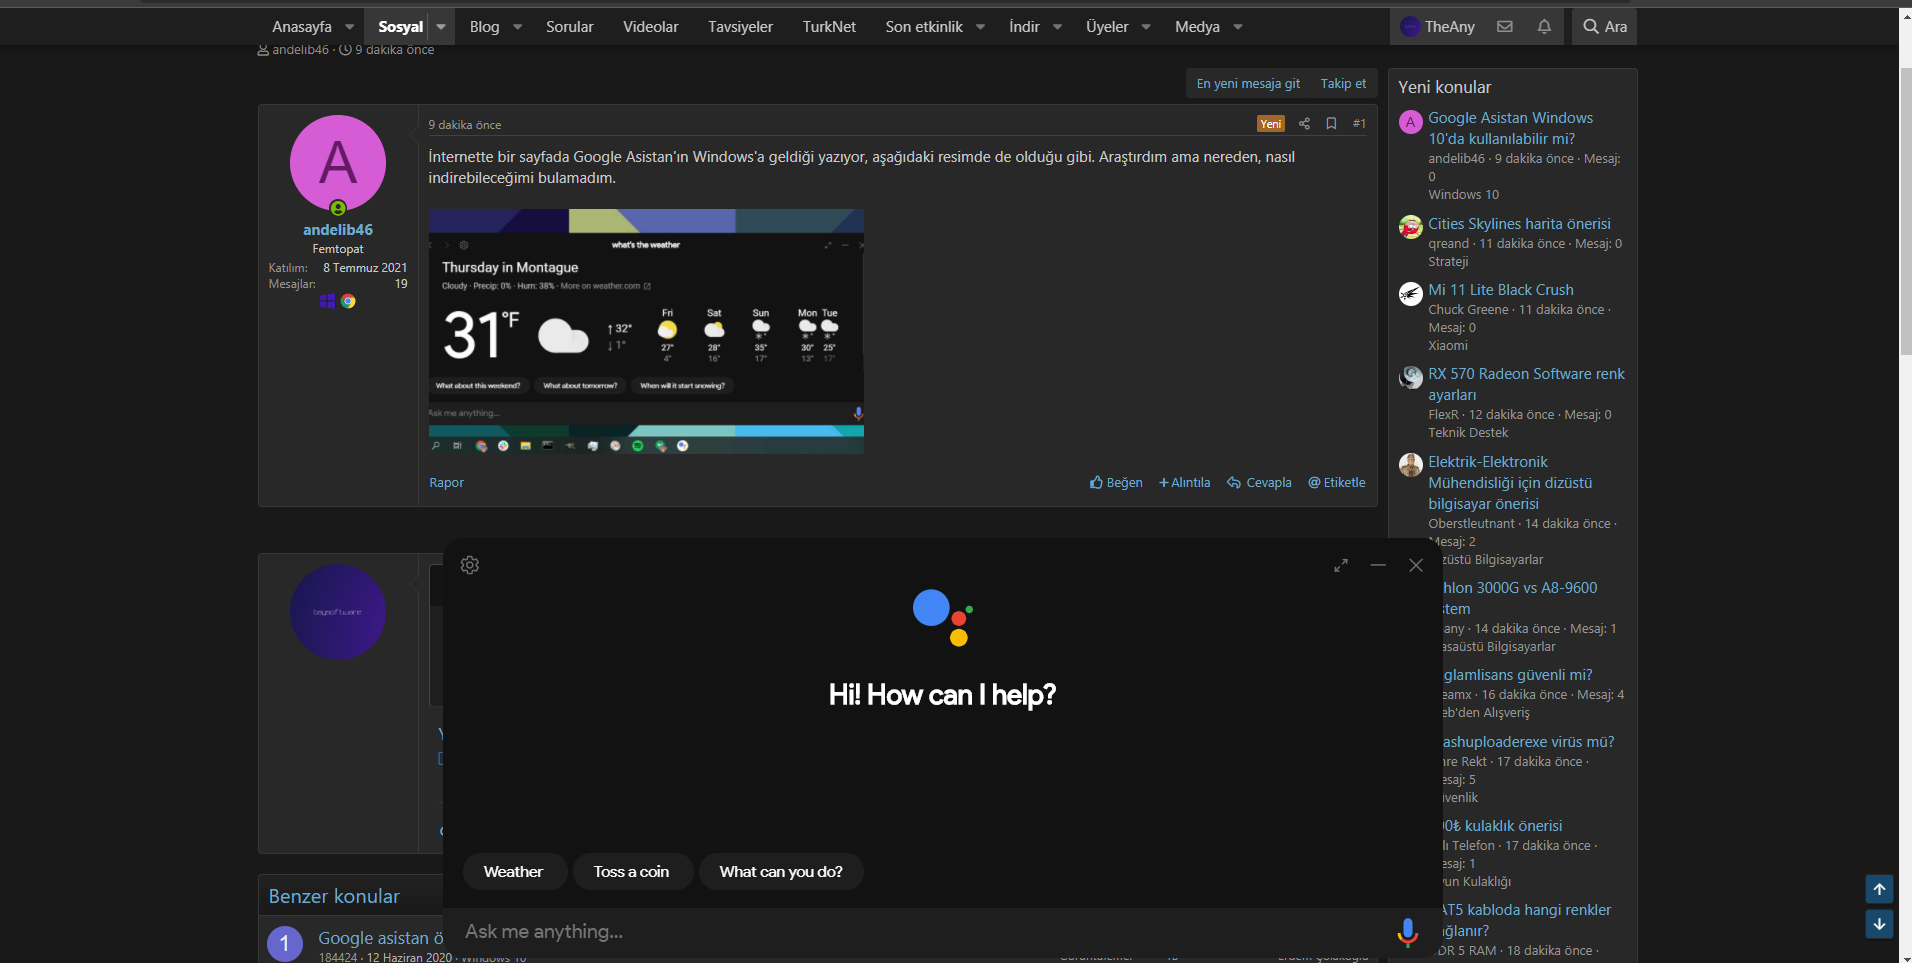1912x963 pixels.
Task: Click the Chrome badge under andelib46's profile
Action: (348, 301)
